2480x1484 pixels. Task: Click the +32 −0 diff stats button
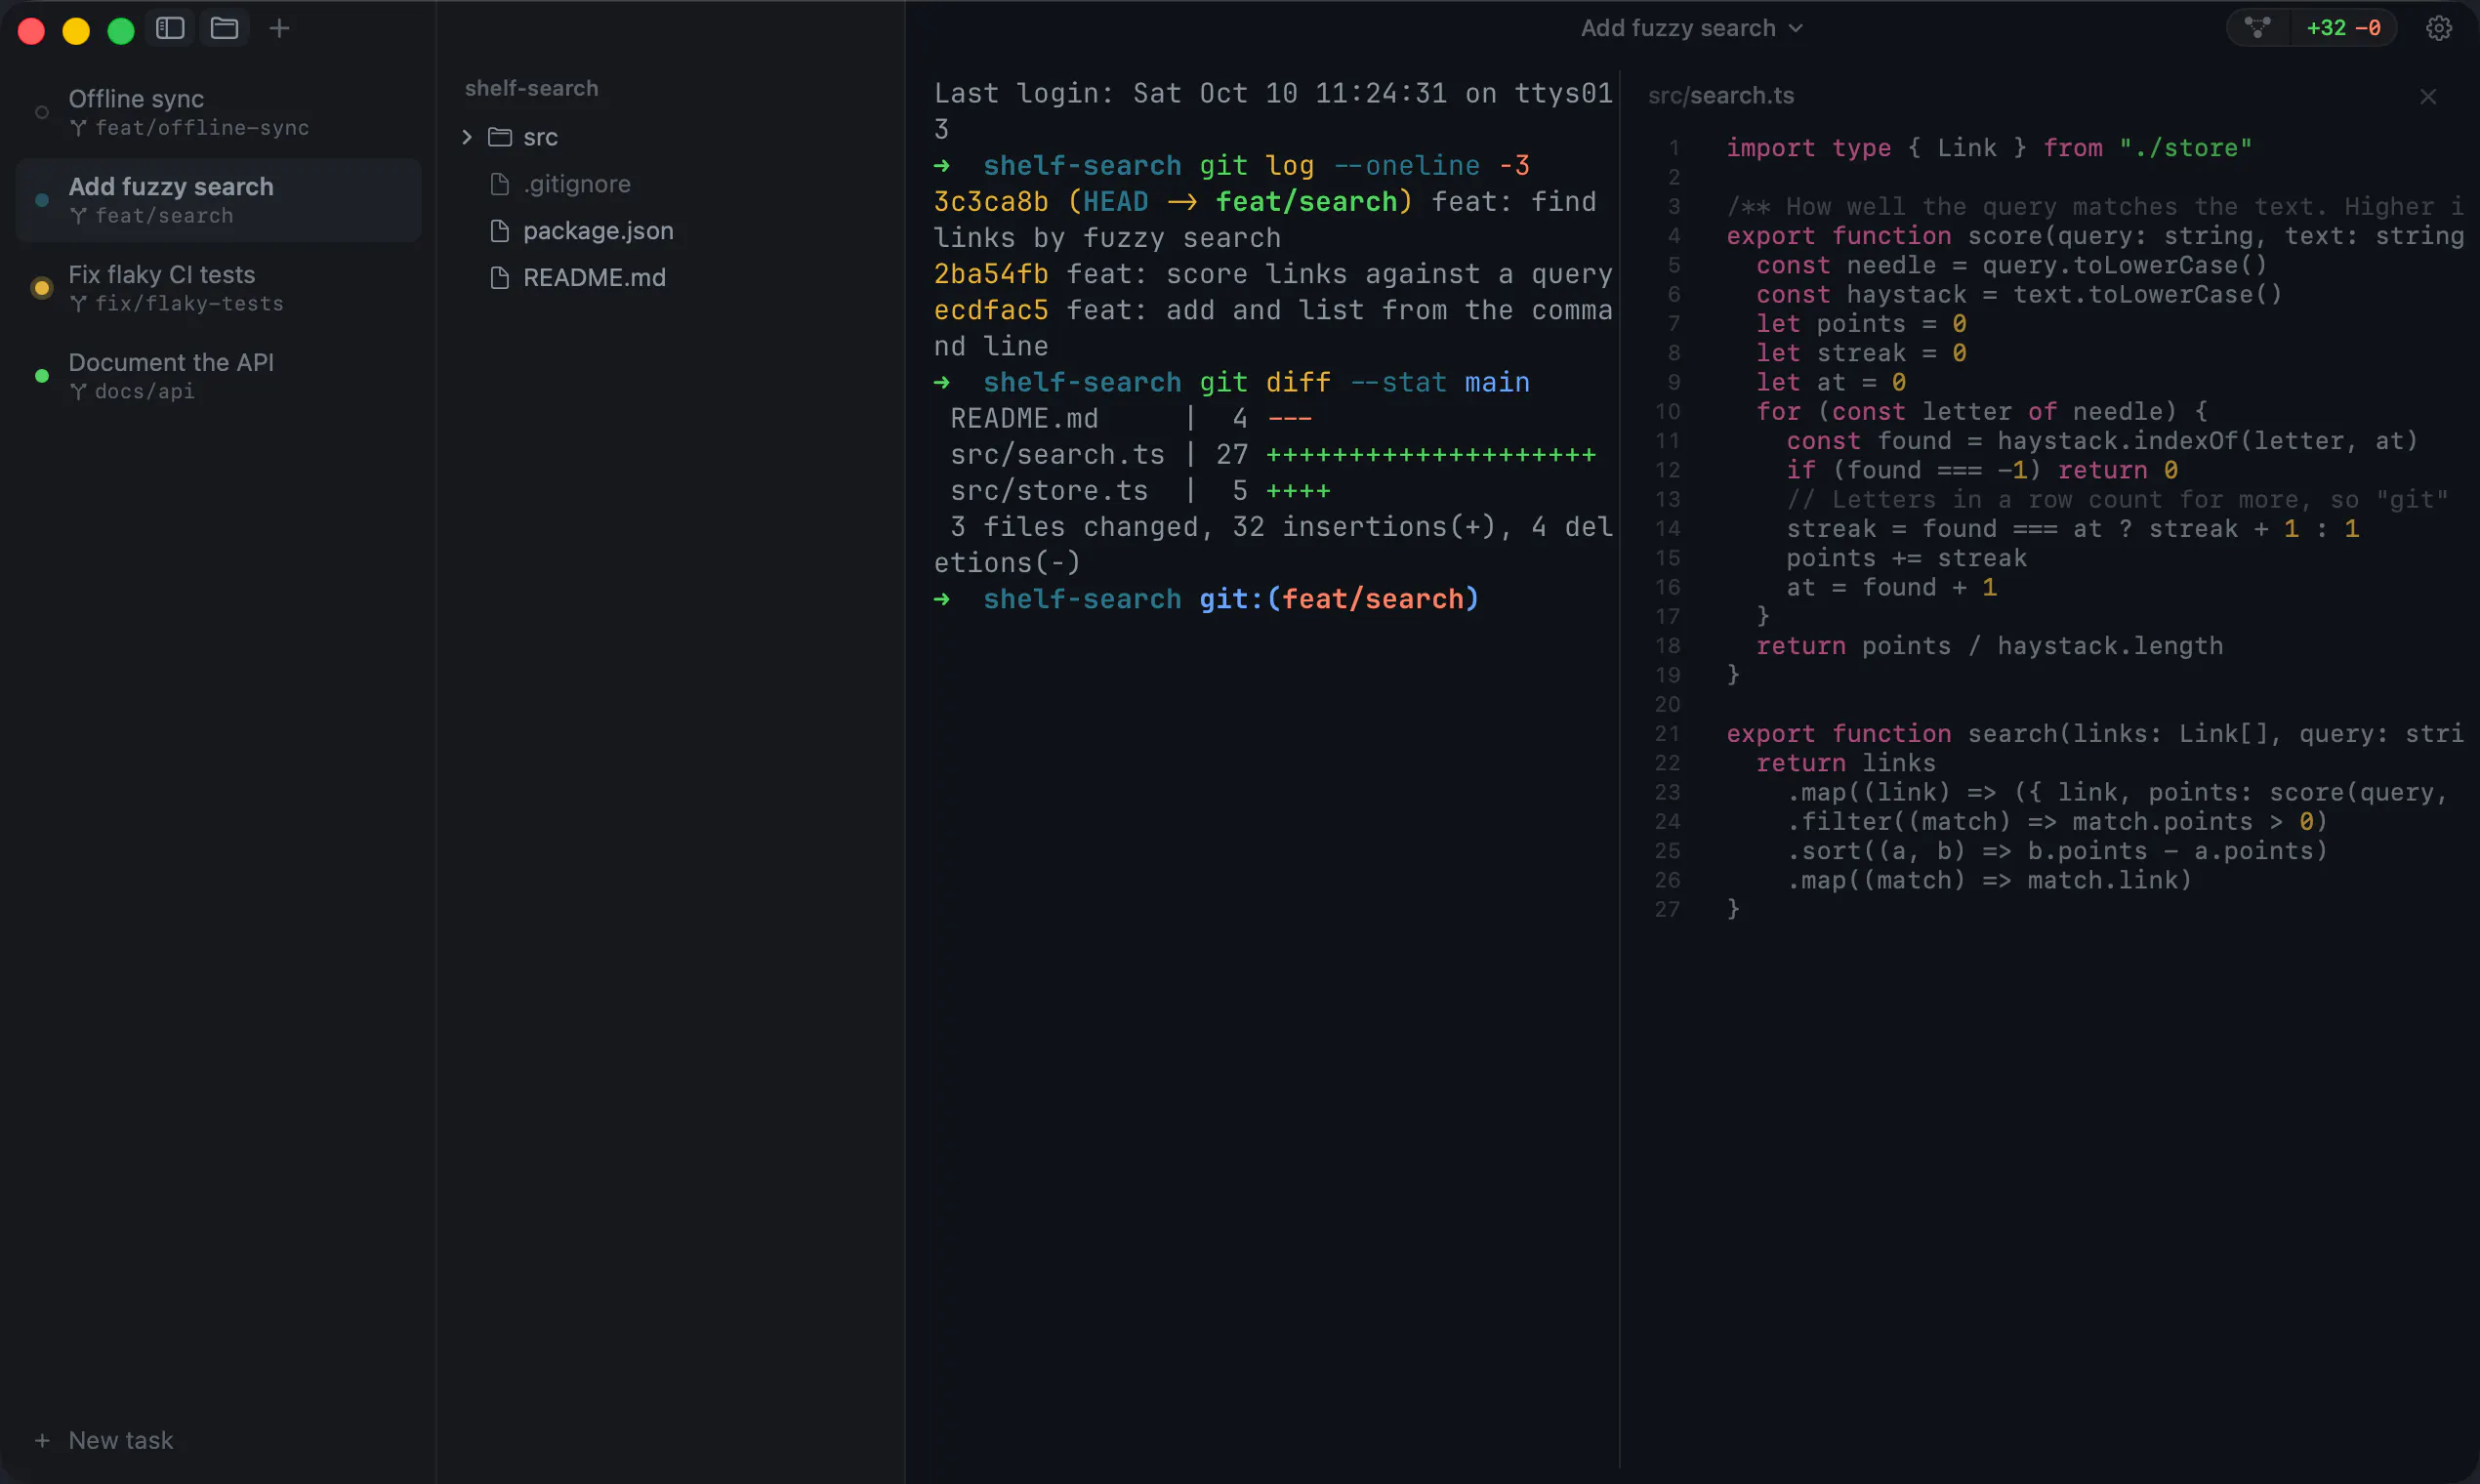point(2343,28)
